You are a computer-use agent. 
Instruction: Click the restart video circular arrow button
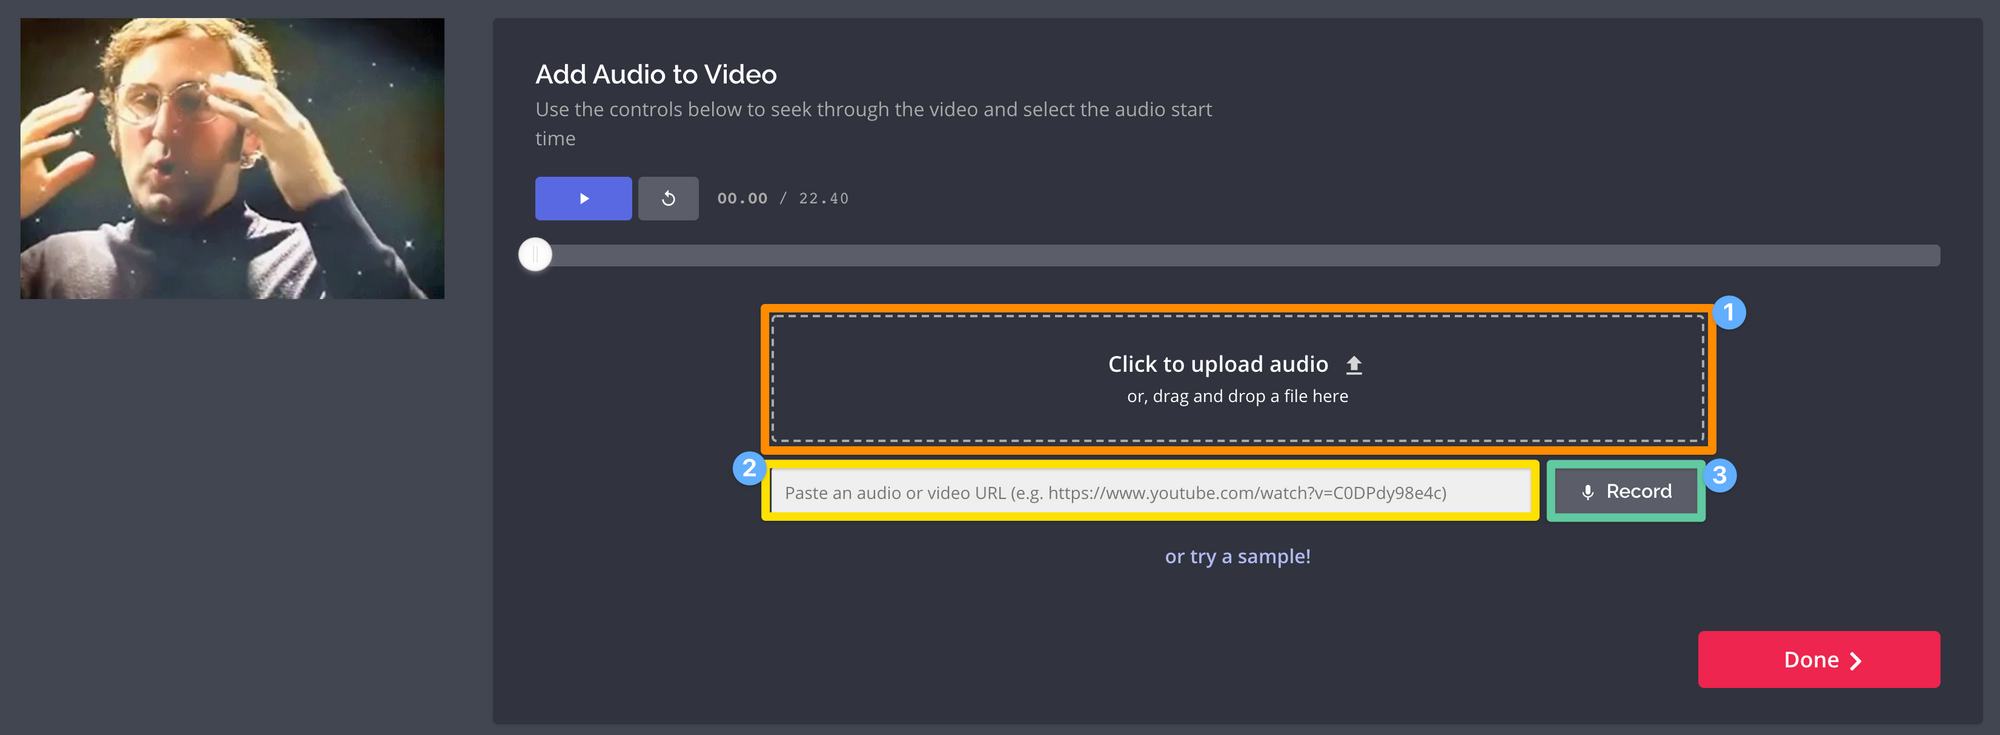(x=668, y=199)
